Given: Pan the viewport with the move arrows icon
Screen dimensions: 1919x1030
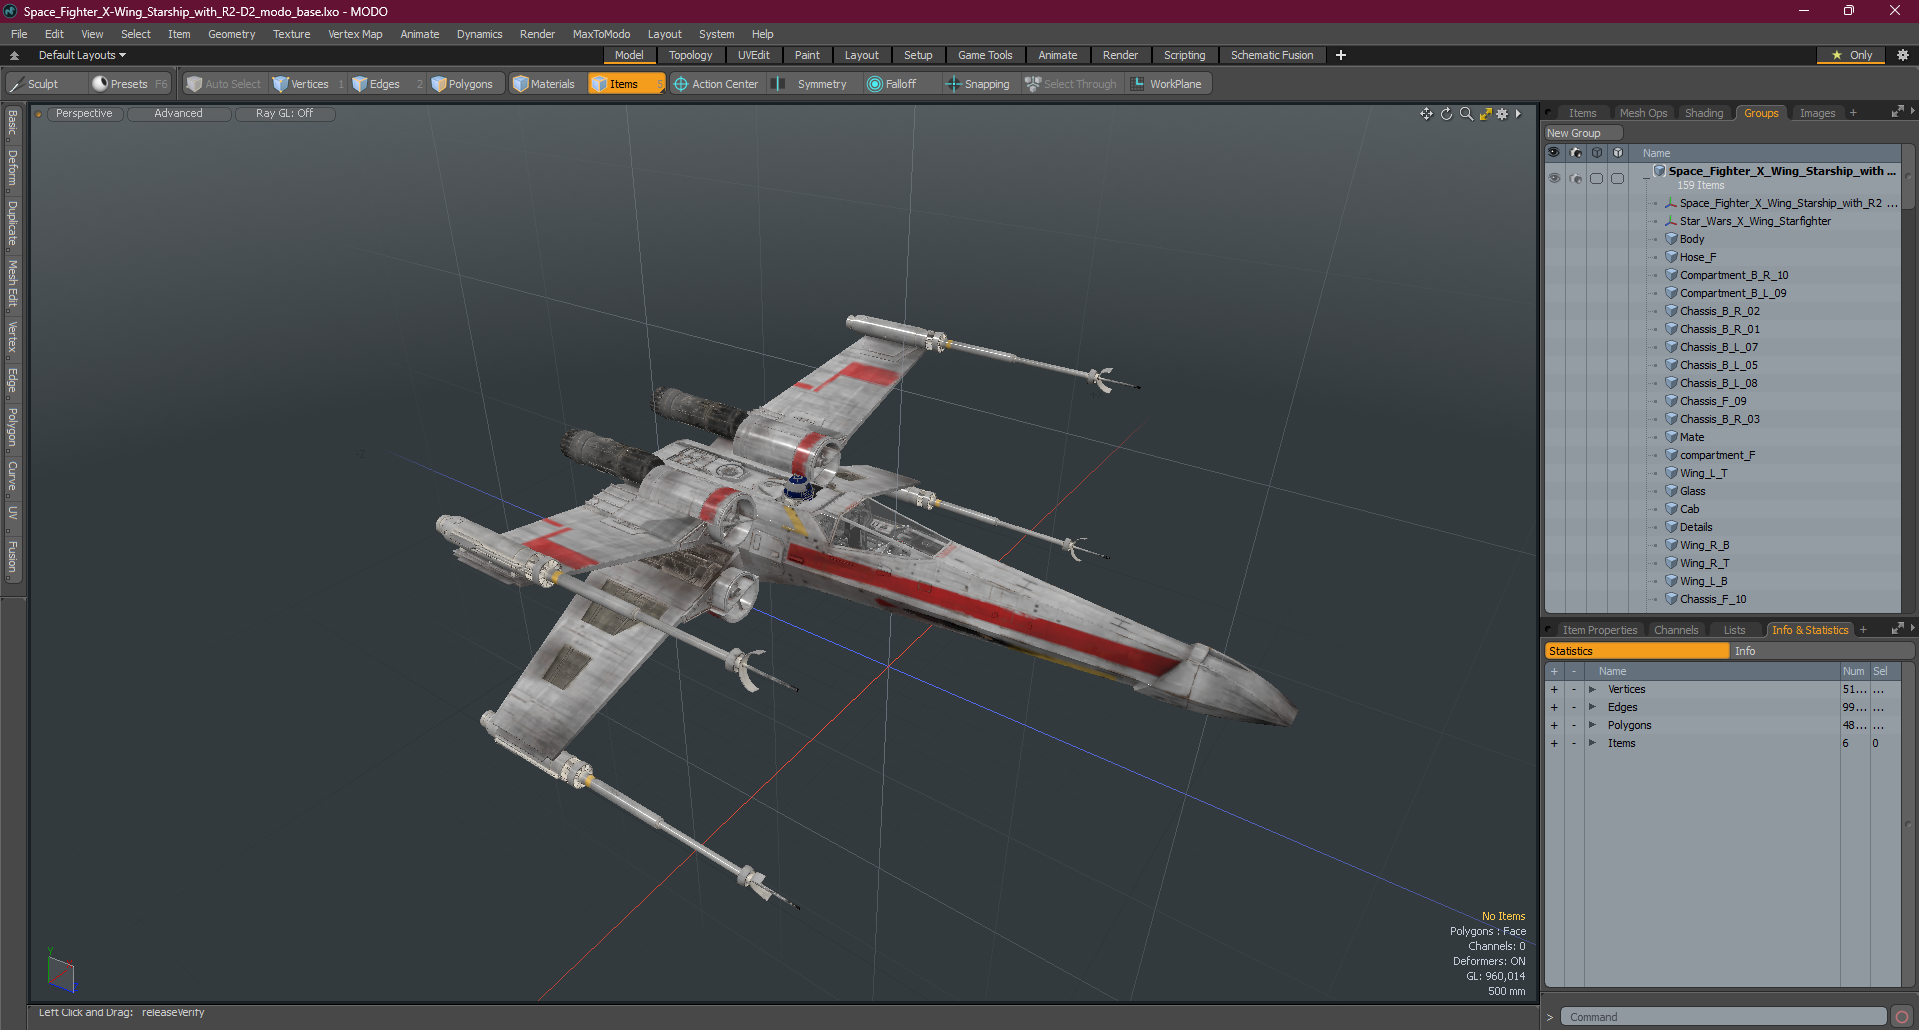Looking at the screenshot, I should point(1426,114).
